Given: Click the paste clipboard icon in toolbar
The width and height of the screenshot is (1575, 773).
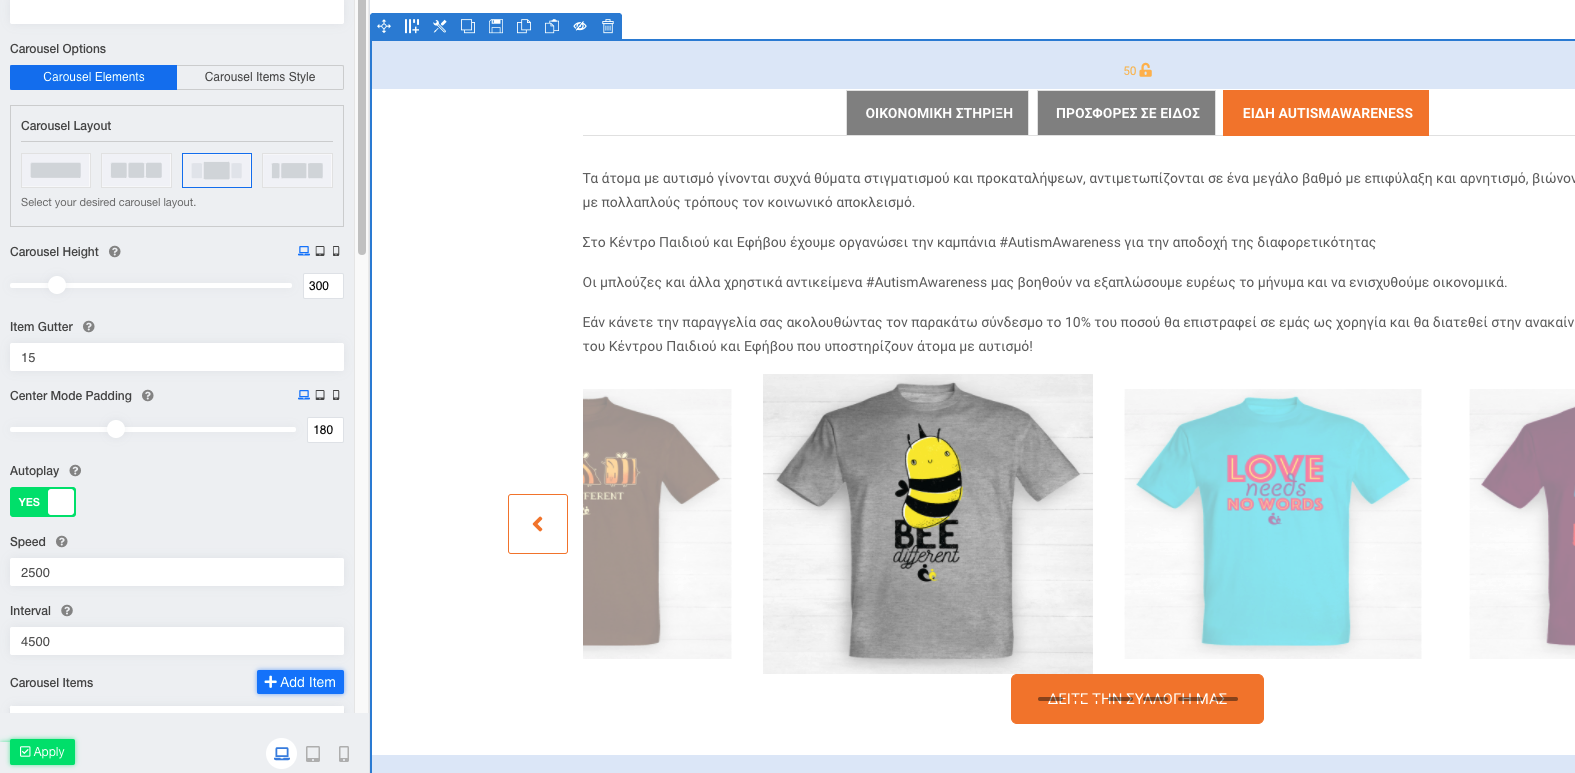Looking at the screenshot, I should click(x=552, y=26).
